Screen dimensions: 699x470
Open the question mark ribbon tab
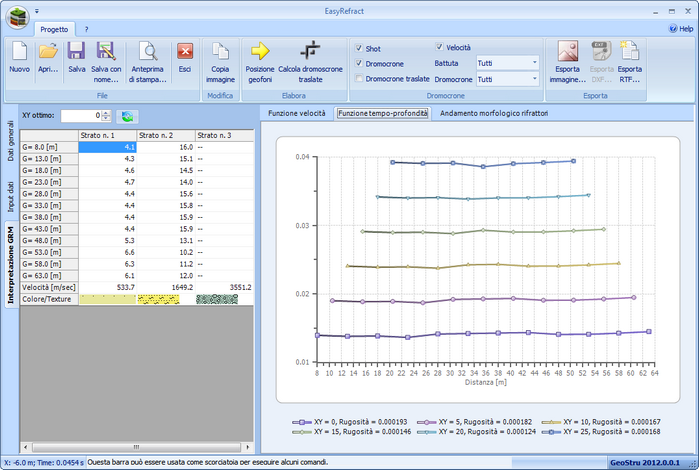(86, 29)
